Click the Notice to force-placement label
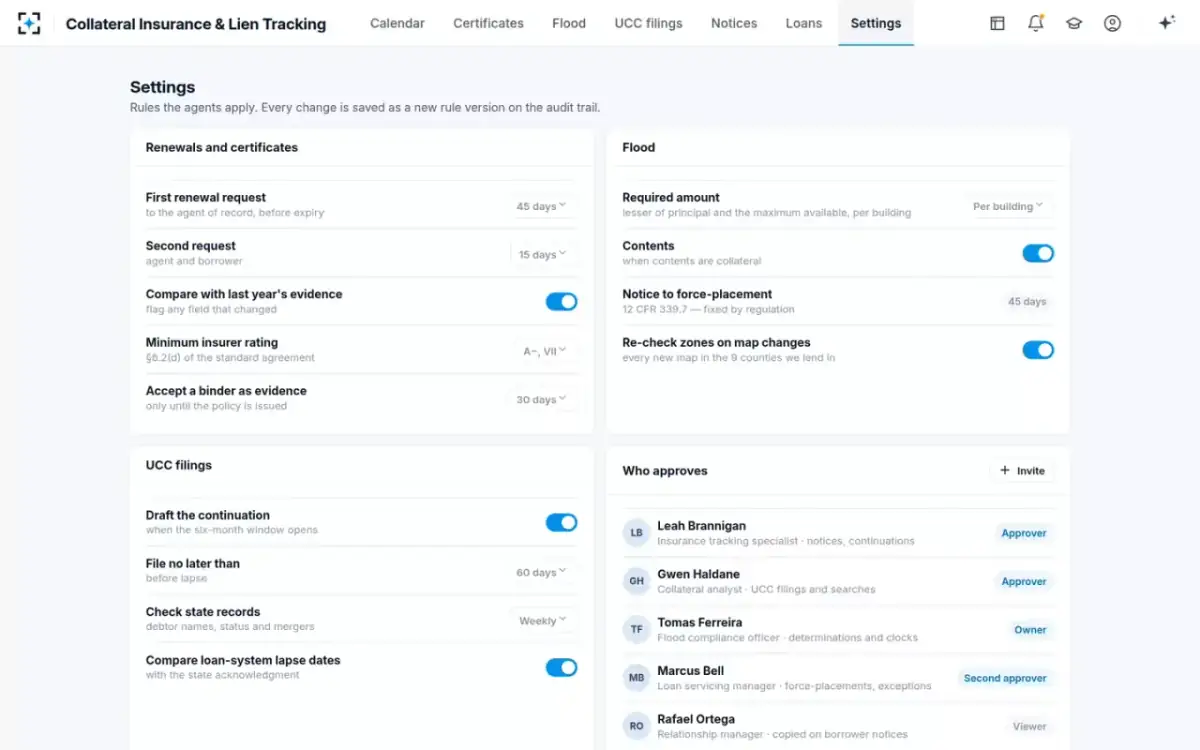Image resolution: width=1200 pixels, height=750 pixels. [697, 294]
